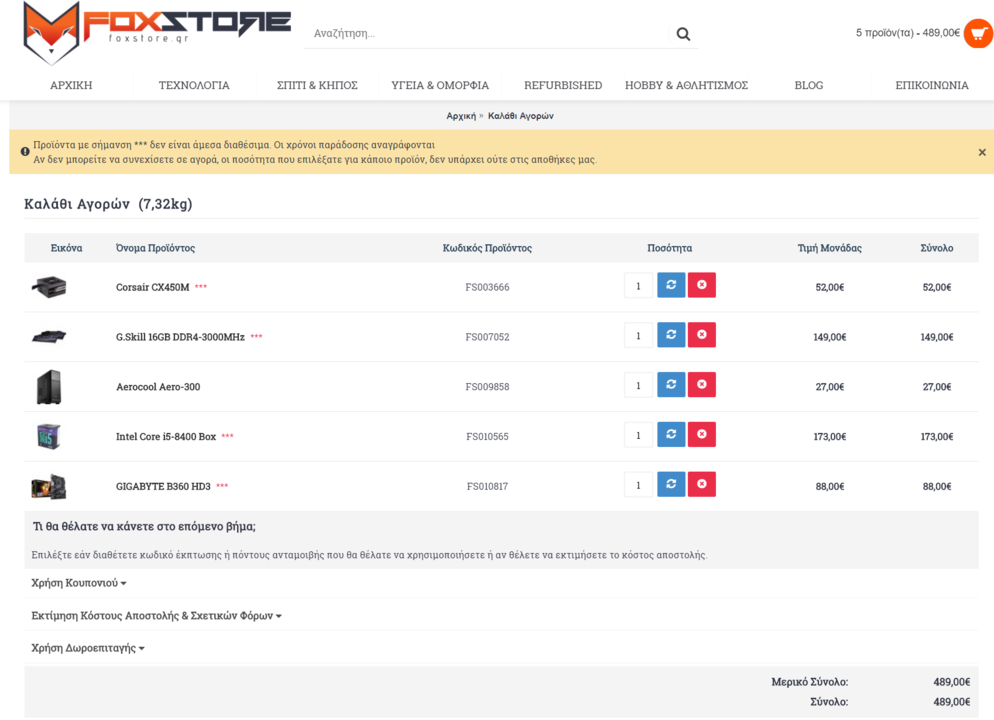
Task: Open the ΕΠΙΚΟΙΝΩΝΙΑ contact page
Action: (x=932, y=85)
